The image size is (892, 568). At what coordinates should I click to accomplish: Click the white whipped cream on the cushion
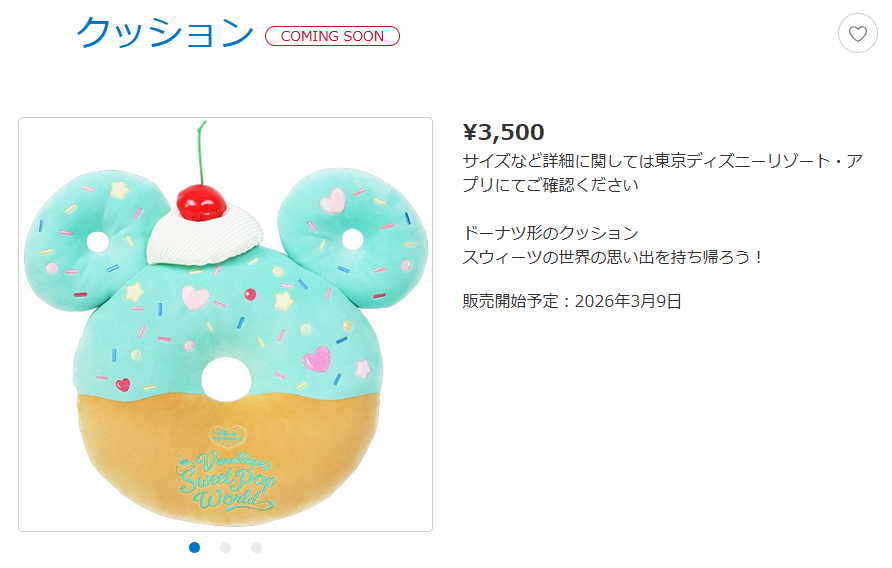point(205,239)
